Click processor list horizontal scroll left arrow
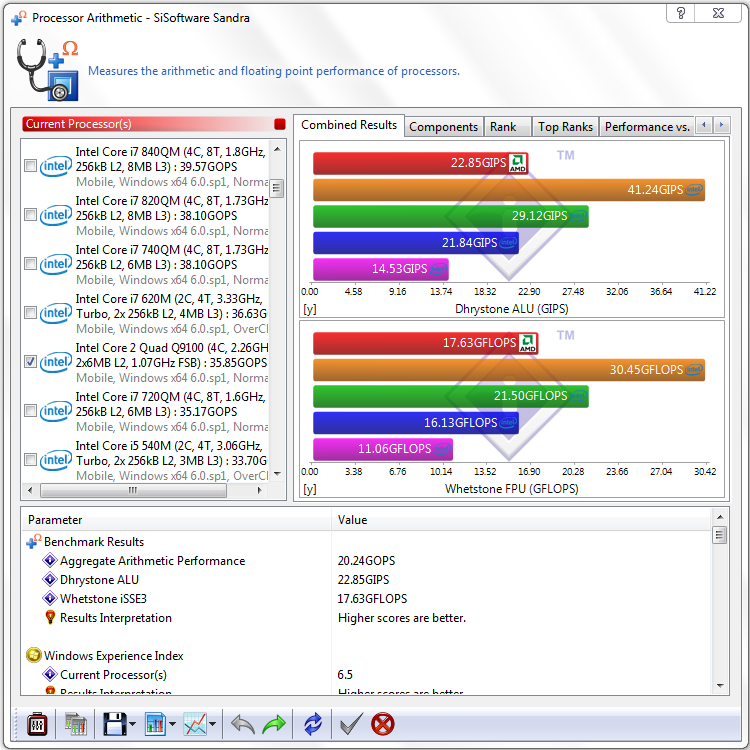Screen dimensions: 750x750 tap(31, 490)
